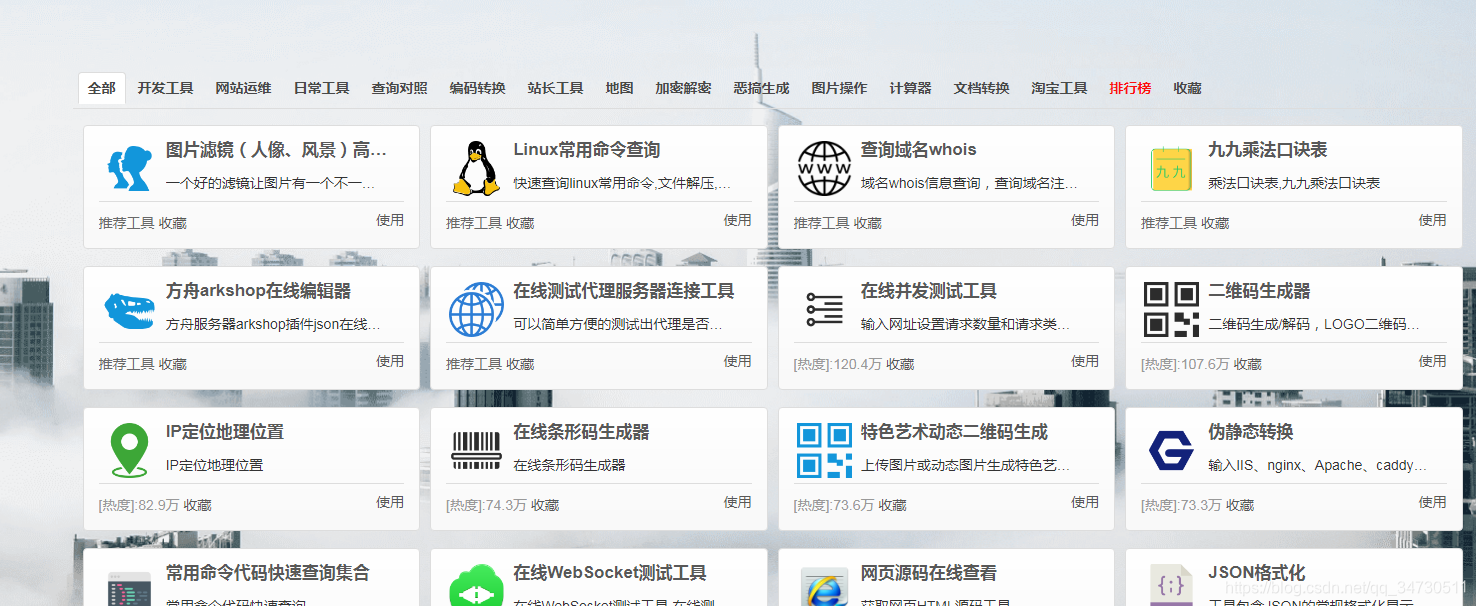Click 使用 on the 九九乘法口诀表 card
The image size is (1476, 606).
pos(1433,220)
